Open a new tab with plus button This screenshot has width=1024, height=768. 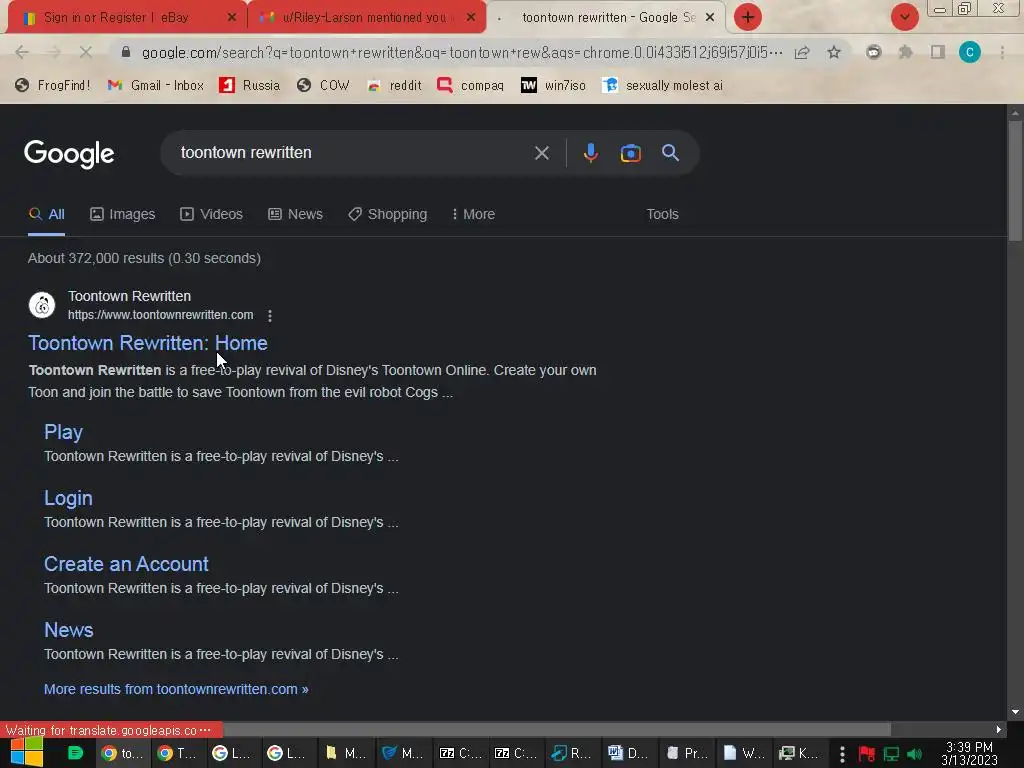(x=748, y=17)
